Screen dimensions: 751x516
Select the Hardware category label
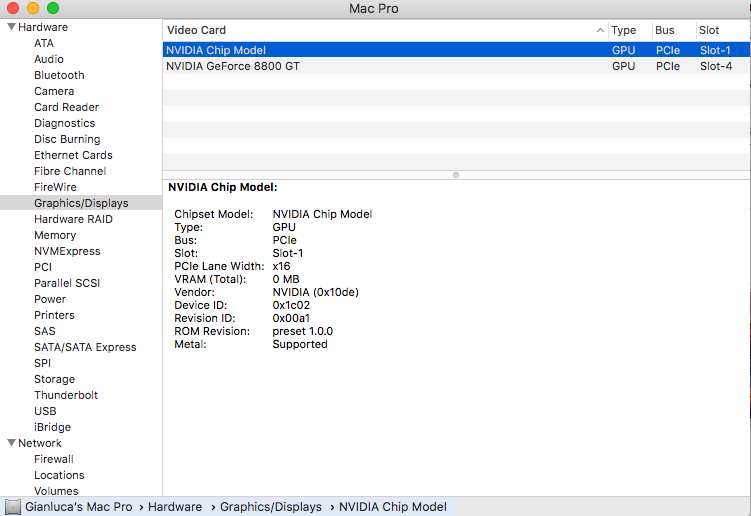click(x=43, y=27)
